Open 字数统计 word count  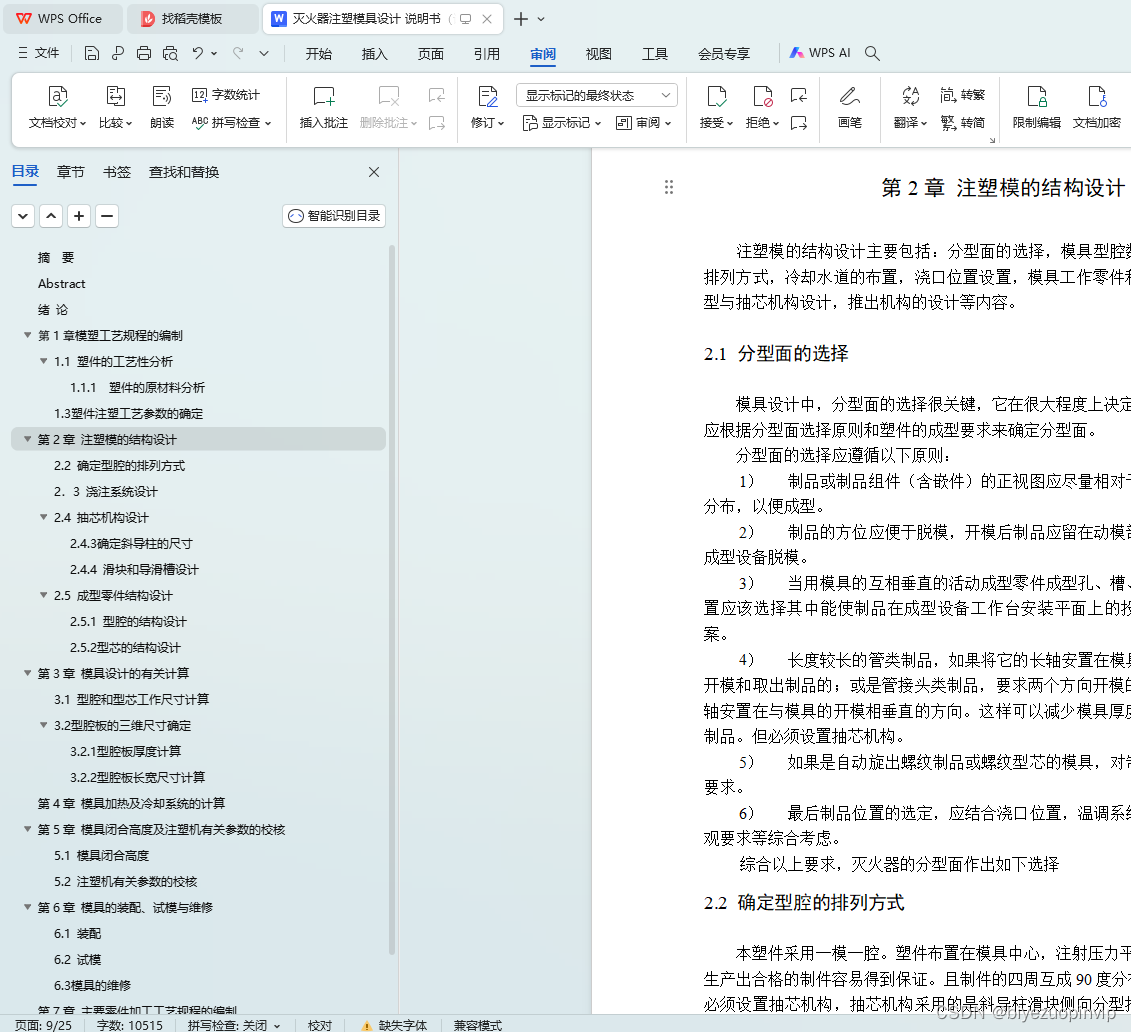click(x=225, y=95)
